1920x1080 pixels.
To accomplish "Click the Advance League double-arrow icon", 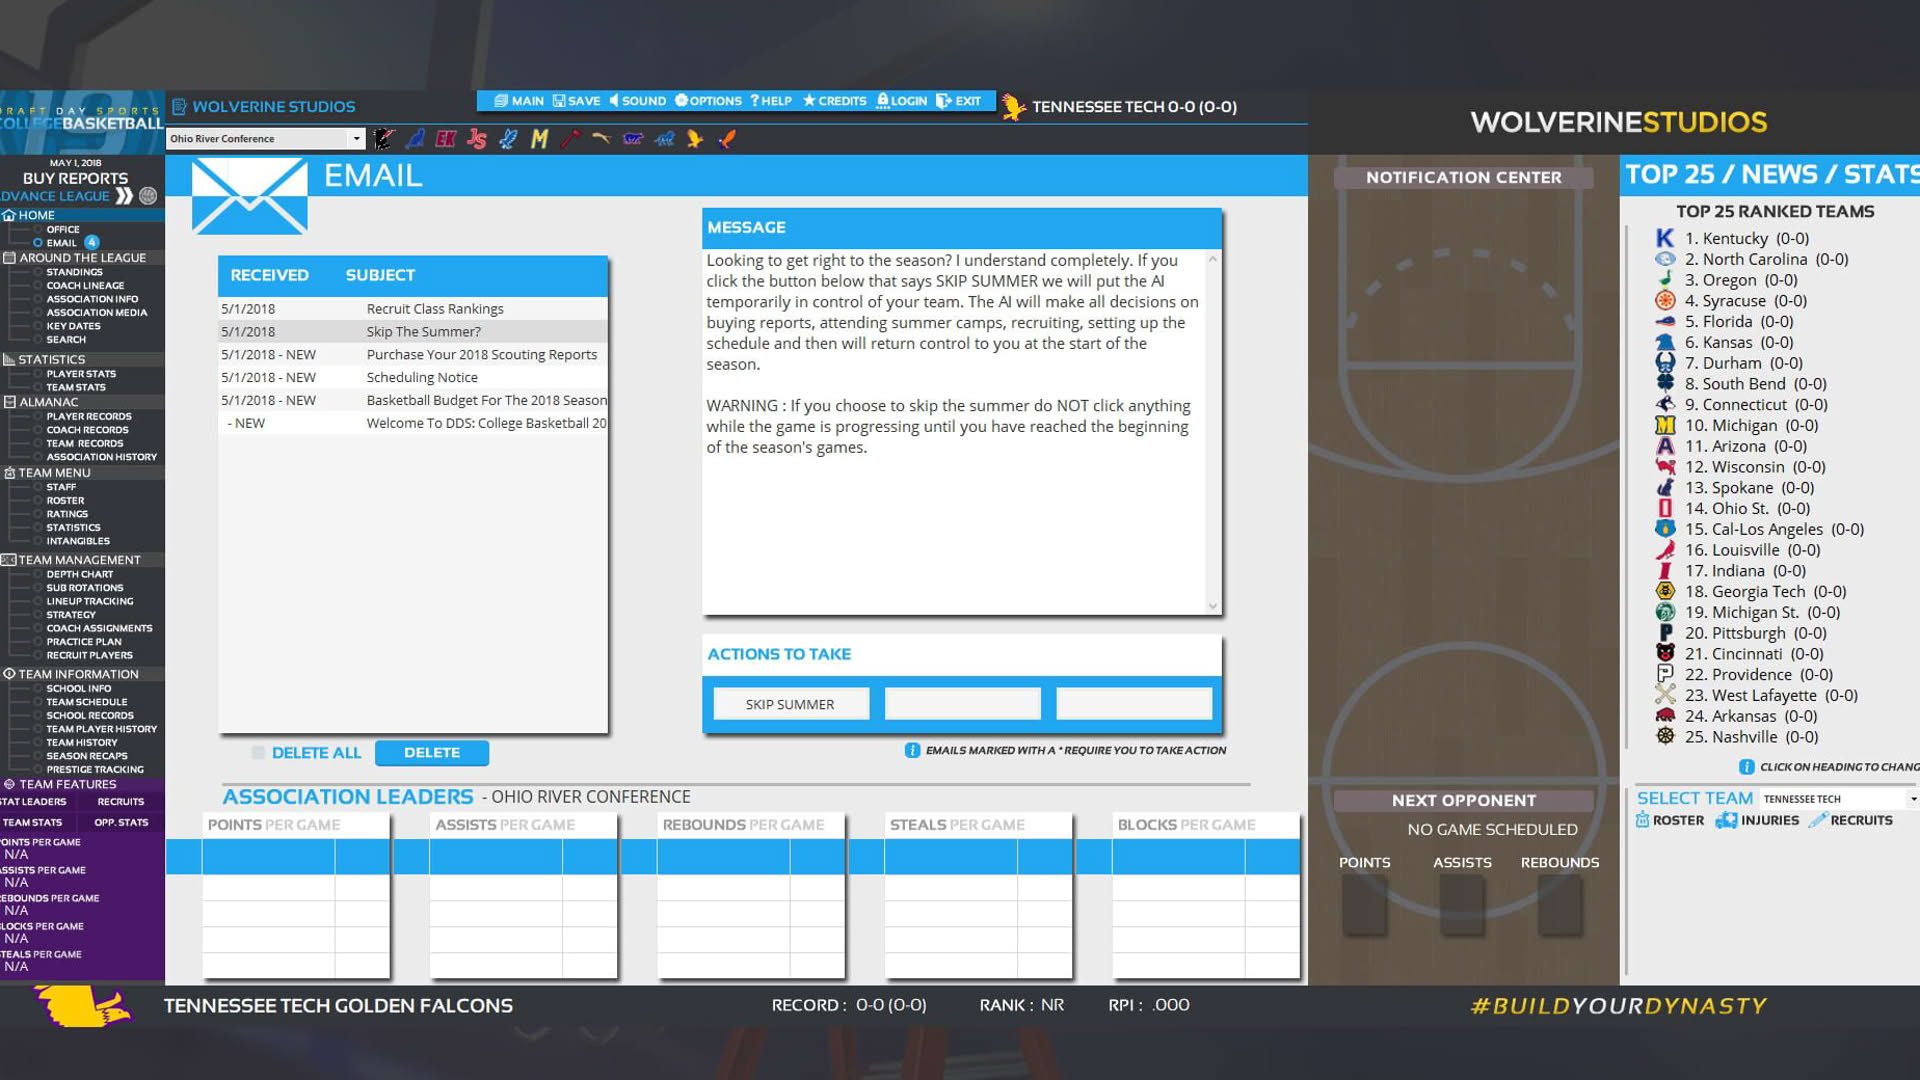I will [x=124, y=196].
